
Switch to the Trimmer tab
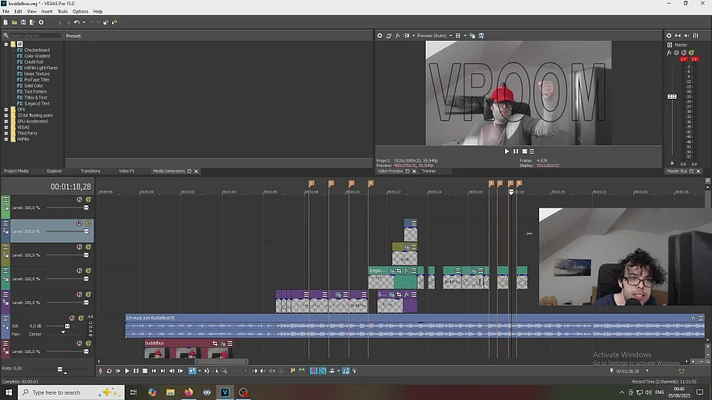(x=429, y=171)
